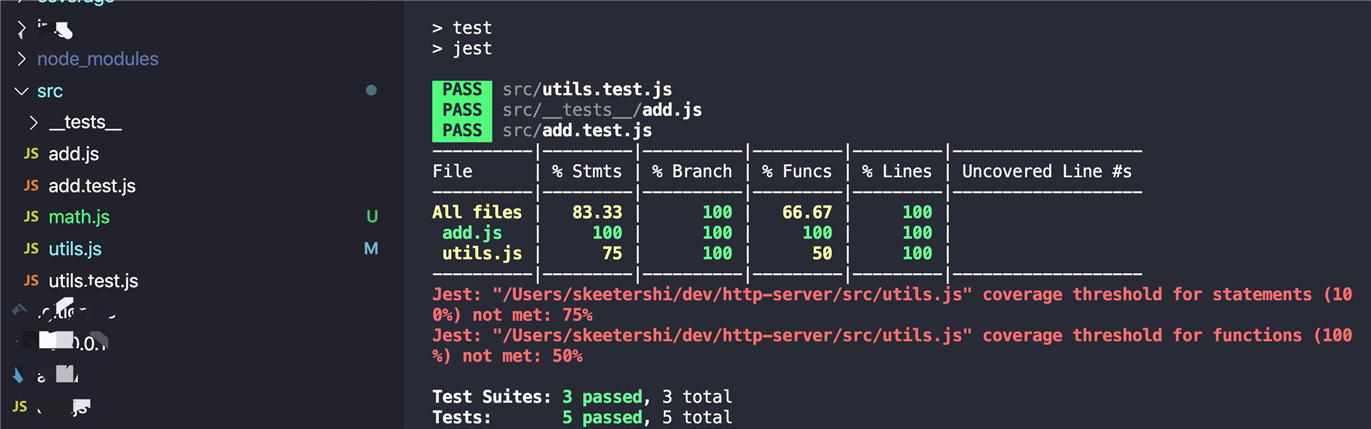Click the PASS badge for src/utils.test.js

point(462,90)
